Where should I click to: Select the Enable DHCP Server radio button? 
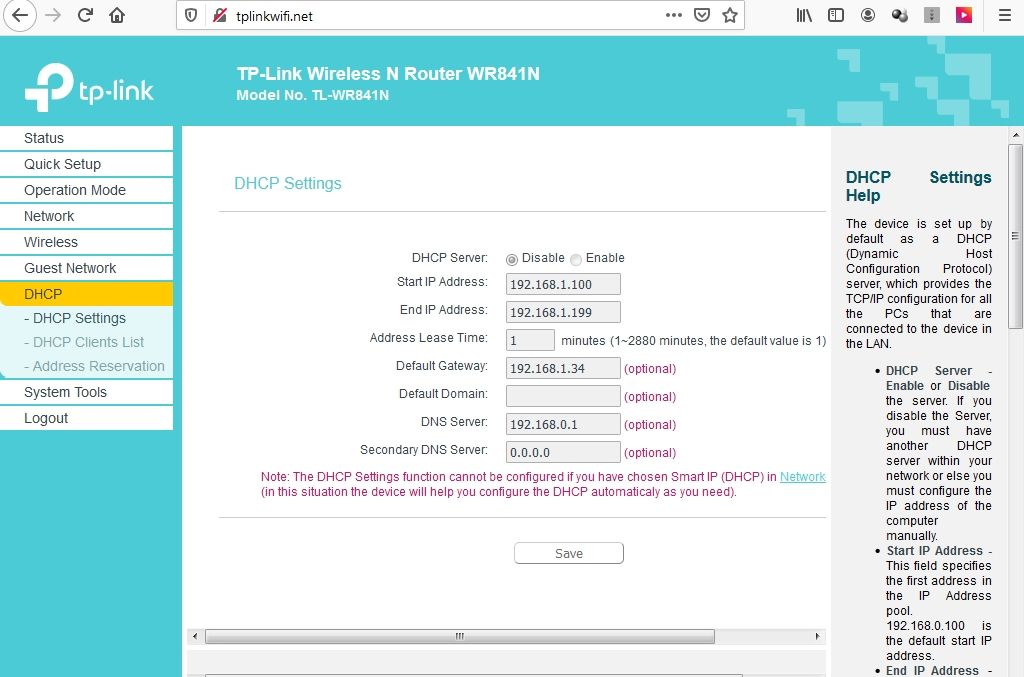[575, 260]
